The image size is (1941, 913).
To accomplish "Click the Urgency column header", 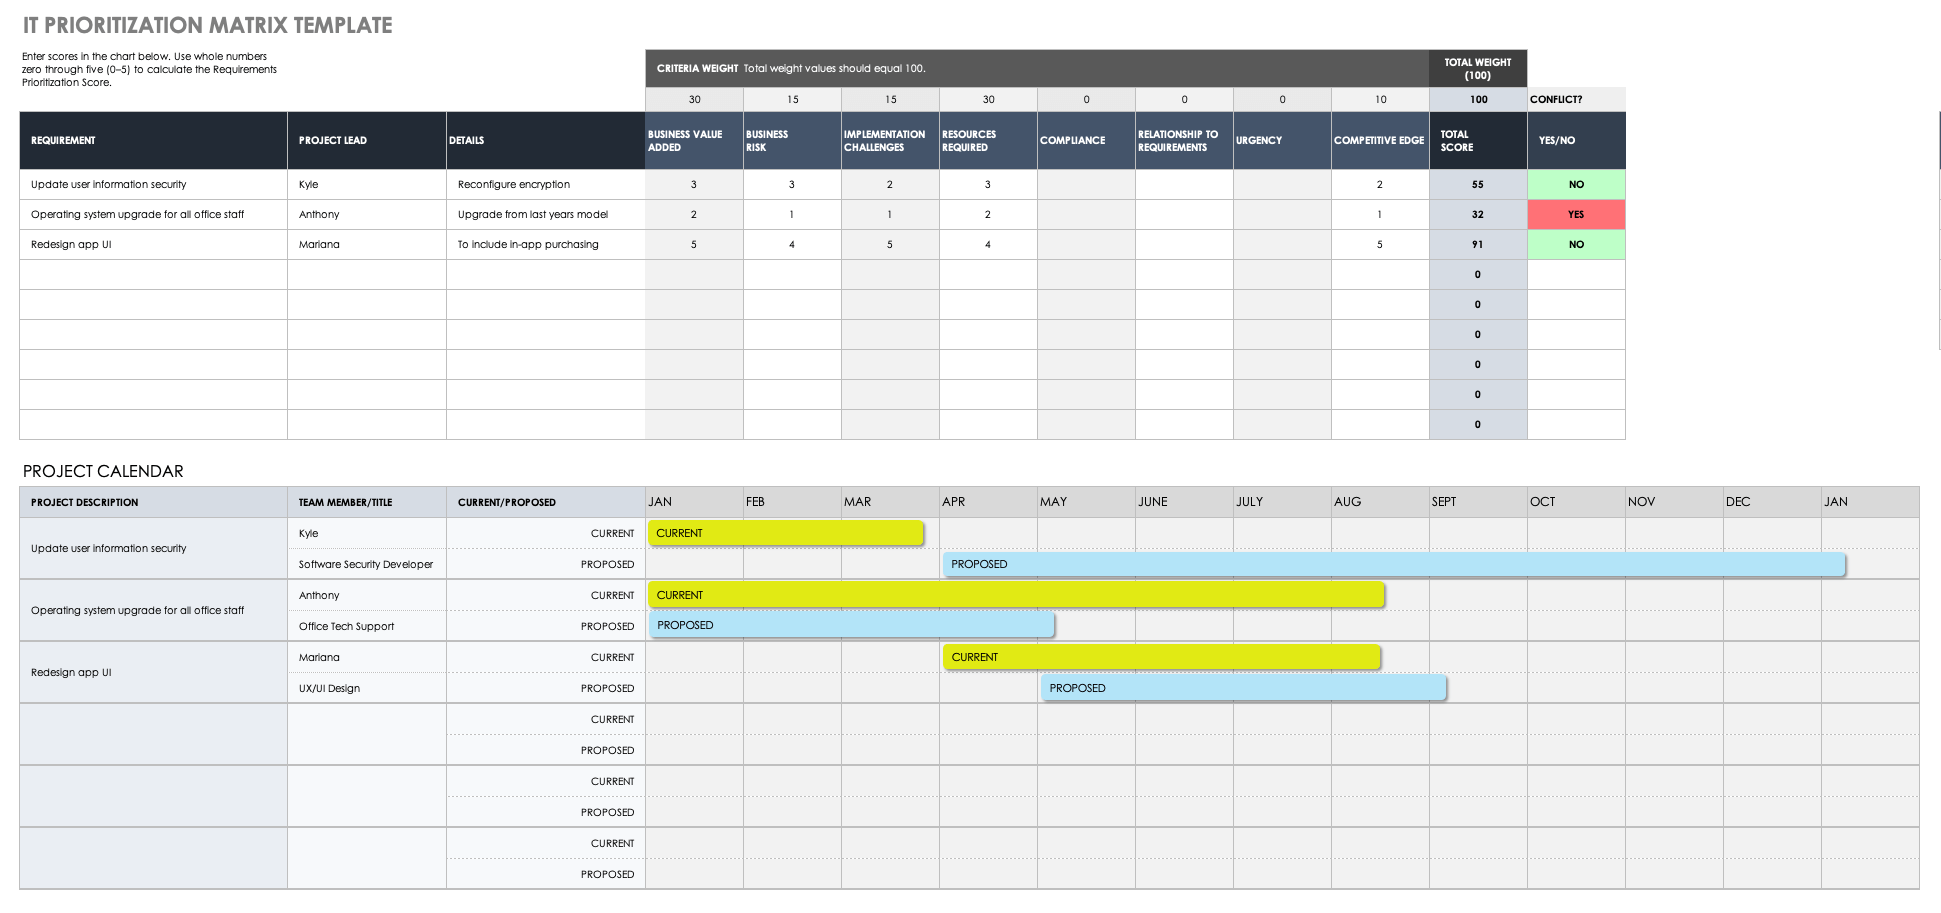I will [1282, 140].
